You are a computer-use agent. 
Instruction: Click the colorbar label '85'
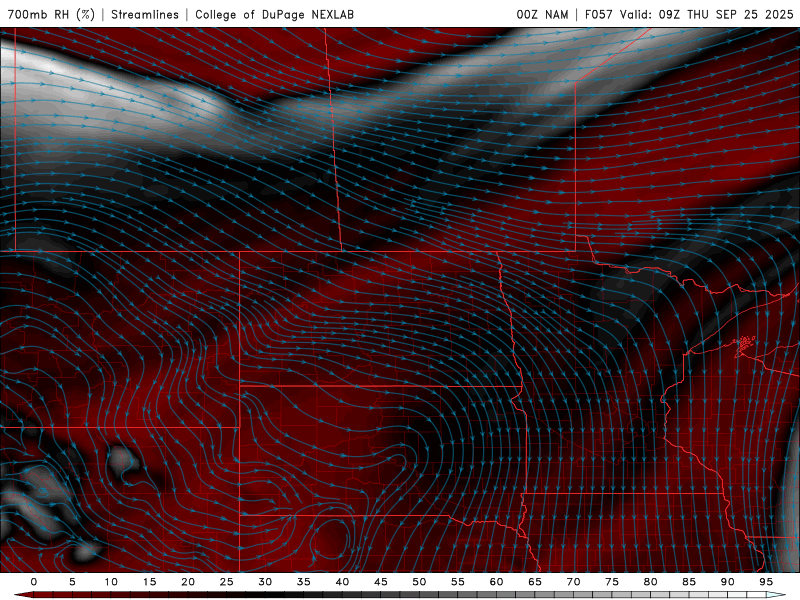(689, 582)
